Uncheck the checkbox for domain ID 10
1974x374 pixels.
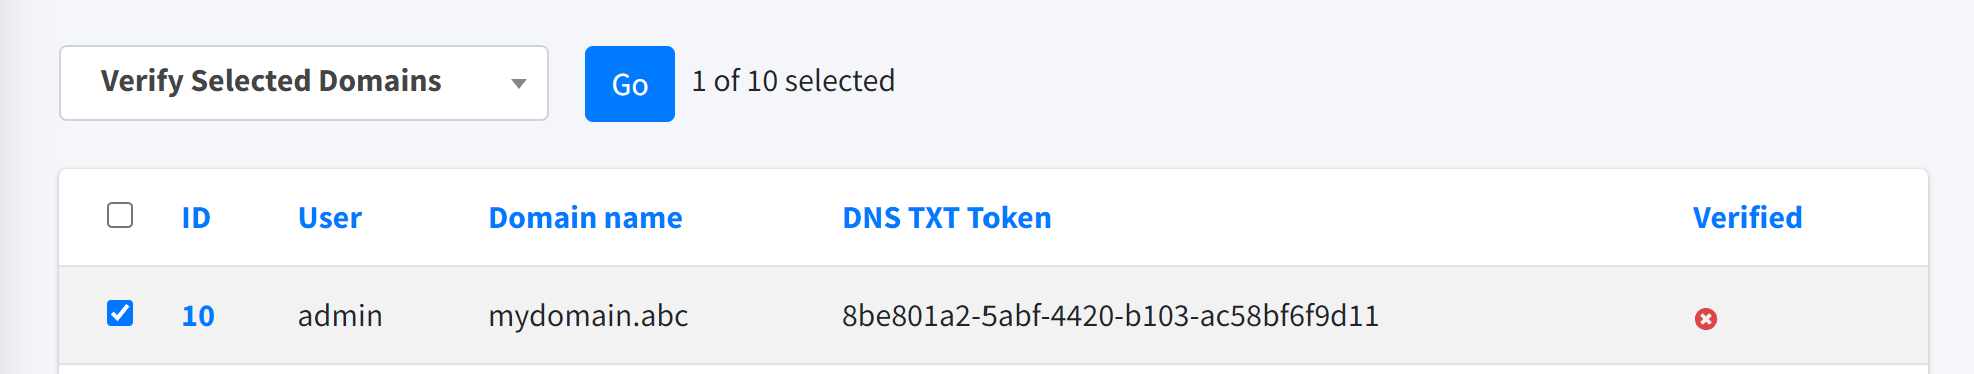120,313
